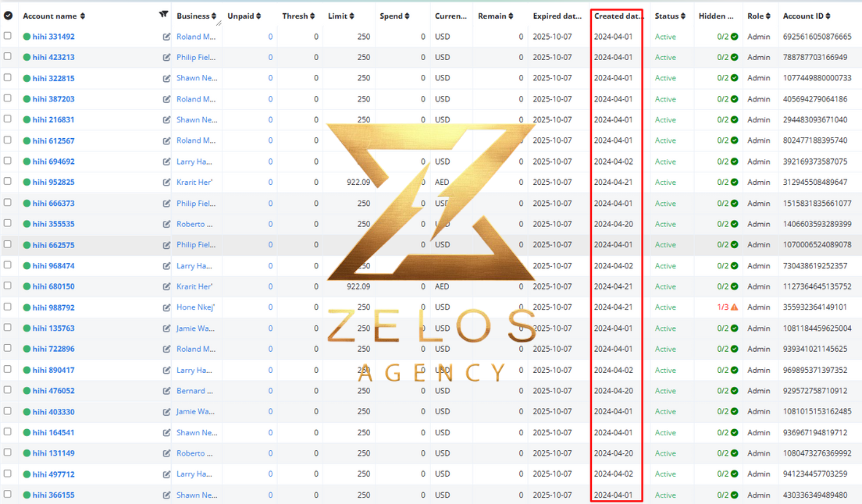Click edit icon for hihi 497712
Screen dimensions: 862x504
click(x=166, y=474)
